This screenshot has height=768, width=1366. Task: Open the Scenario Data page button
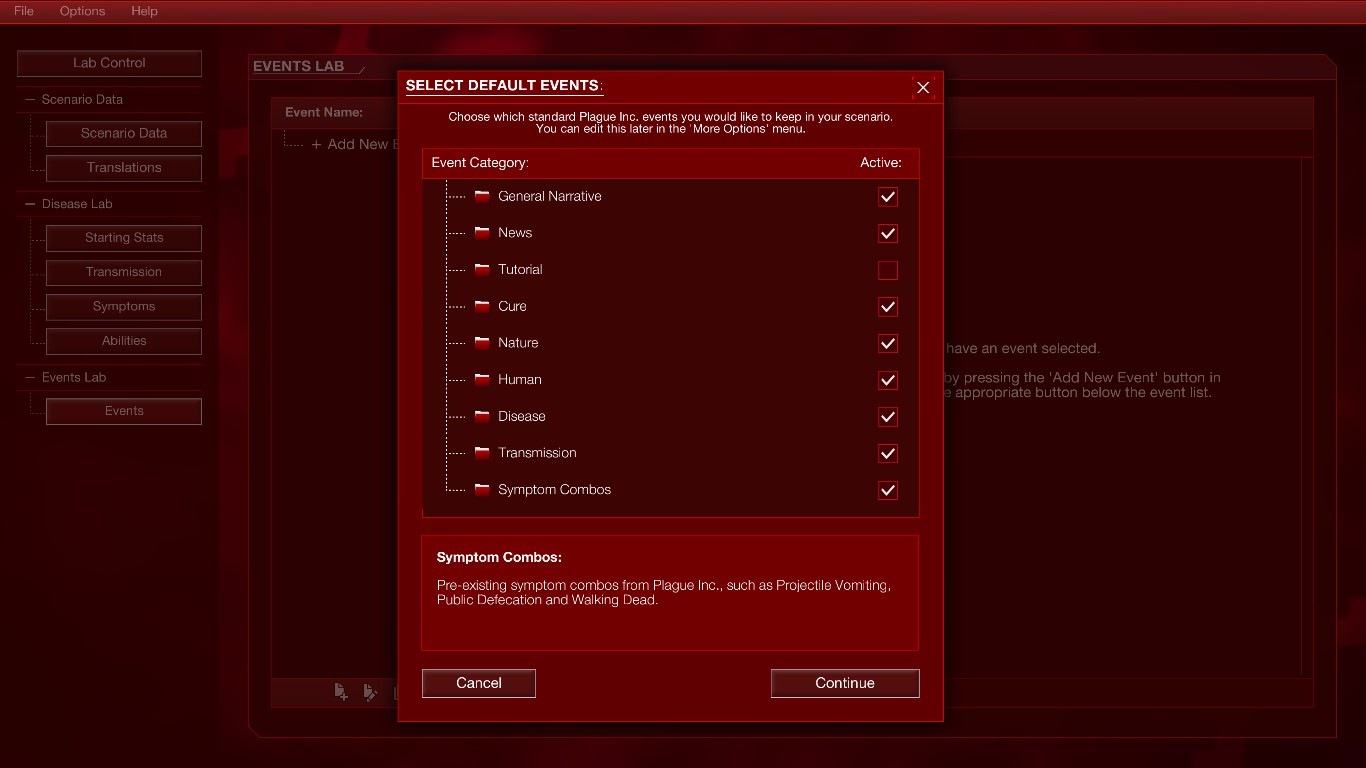click(x=124, y=134)
